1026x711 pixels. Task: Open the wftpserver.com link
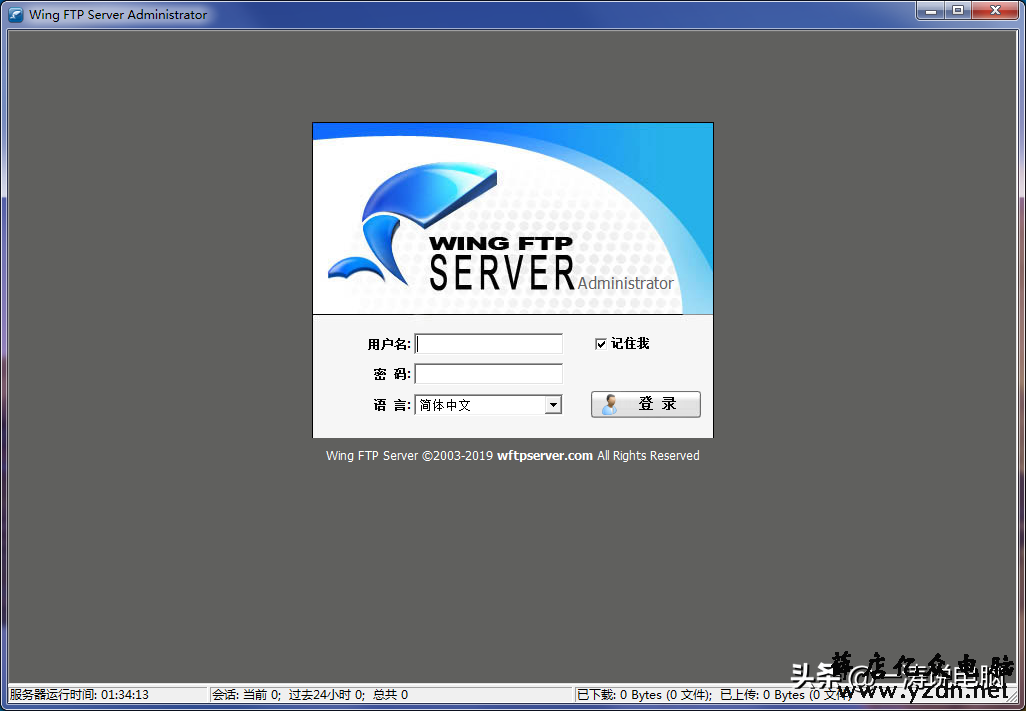pos(545,455)
